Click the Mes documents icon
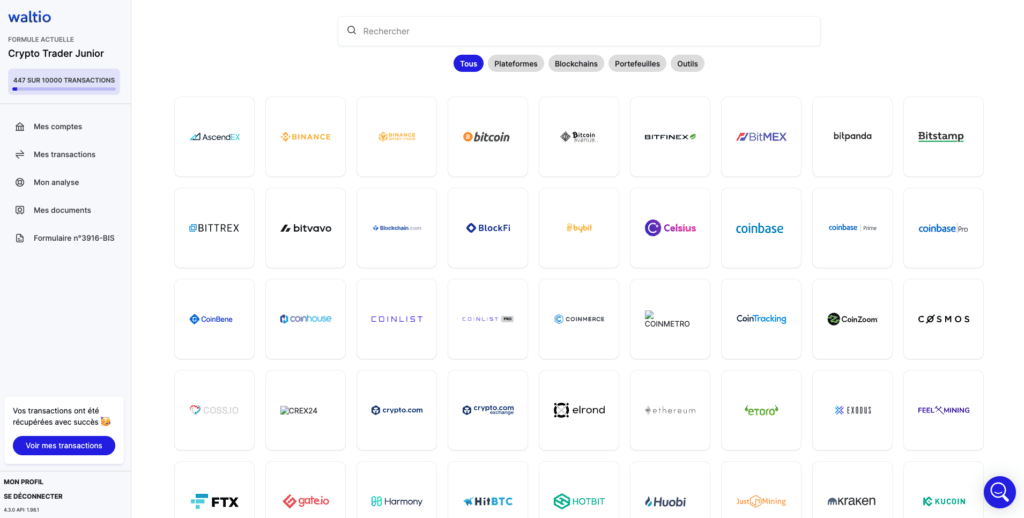Screen dimensions: 1024x518 click(20, 210)
